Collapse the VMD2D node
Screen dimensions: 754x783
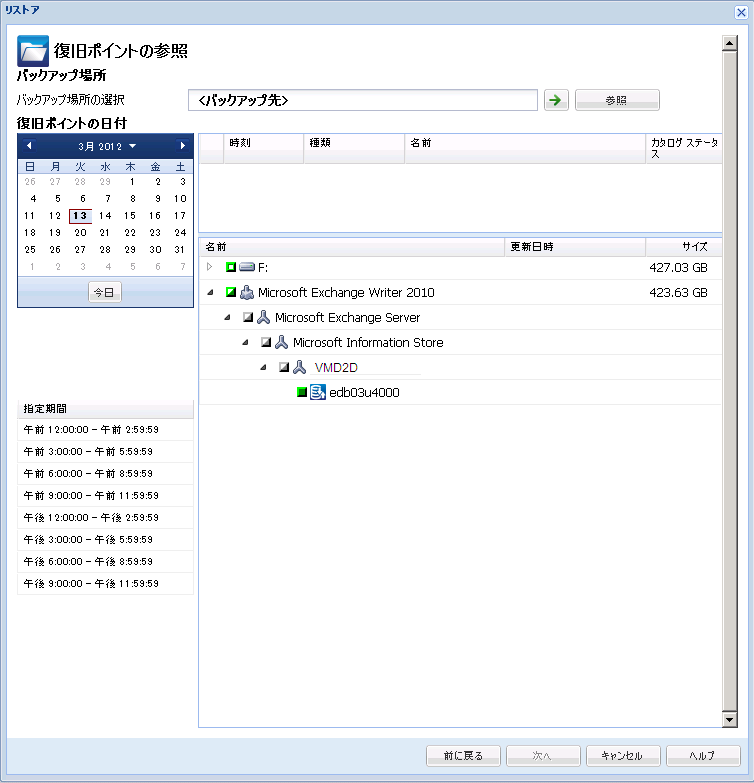[263, 368]
